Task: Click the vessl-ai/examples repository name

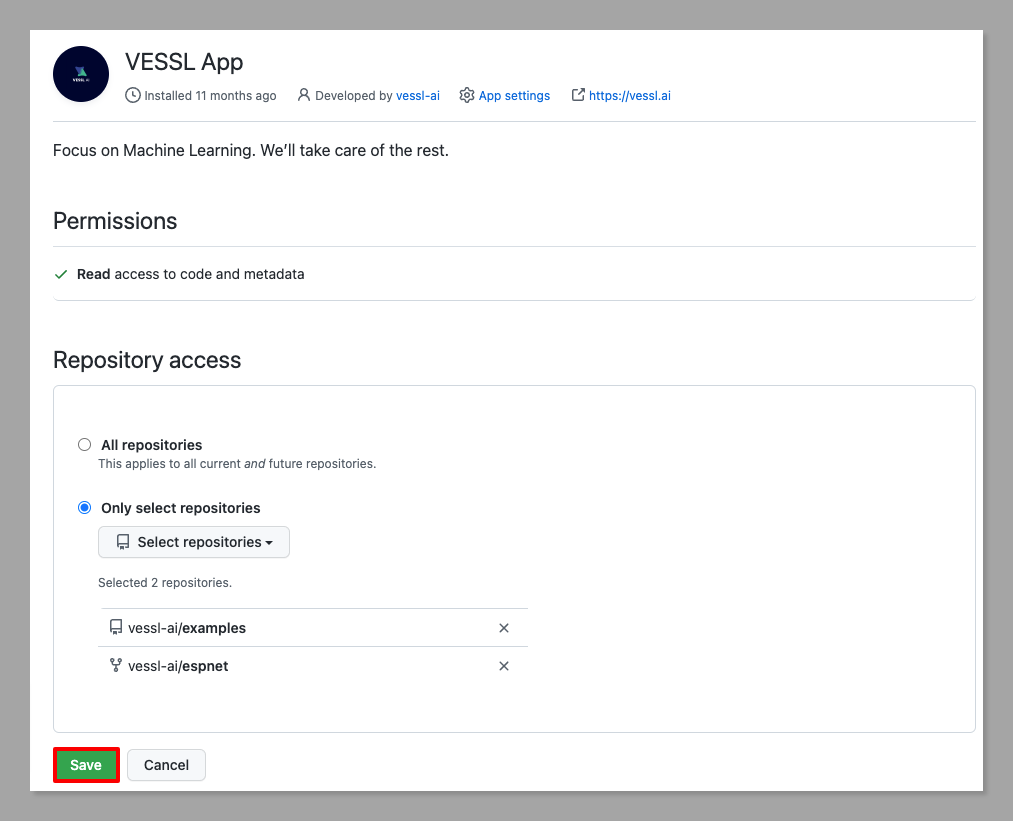Action: click(187, 628)
